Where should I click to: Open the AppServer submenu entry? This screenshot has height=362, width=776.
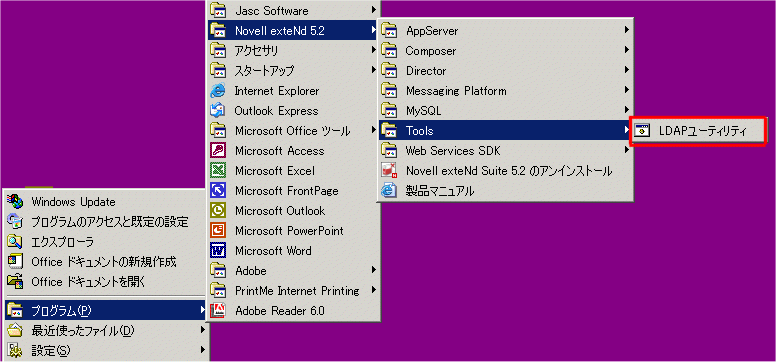click(x=506, y=31)
